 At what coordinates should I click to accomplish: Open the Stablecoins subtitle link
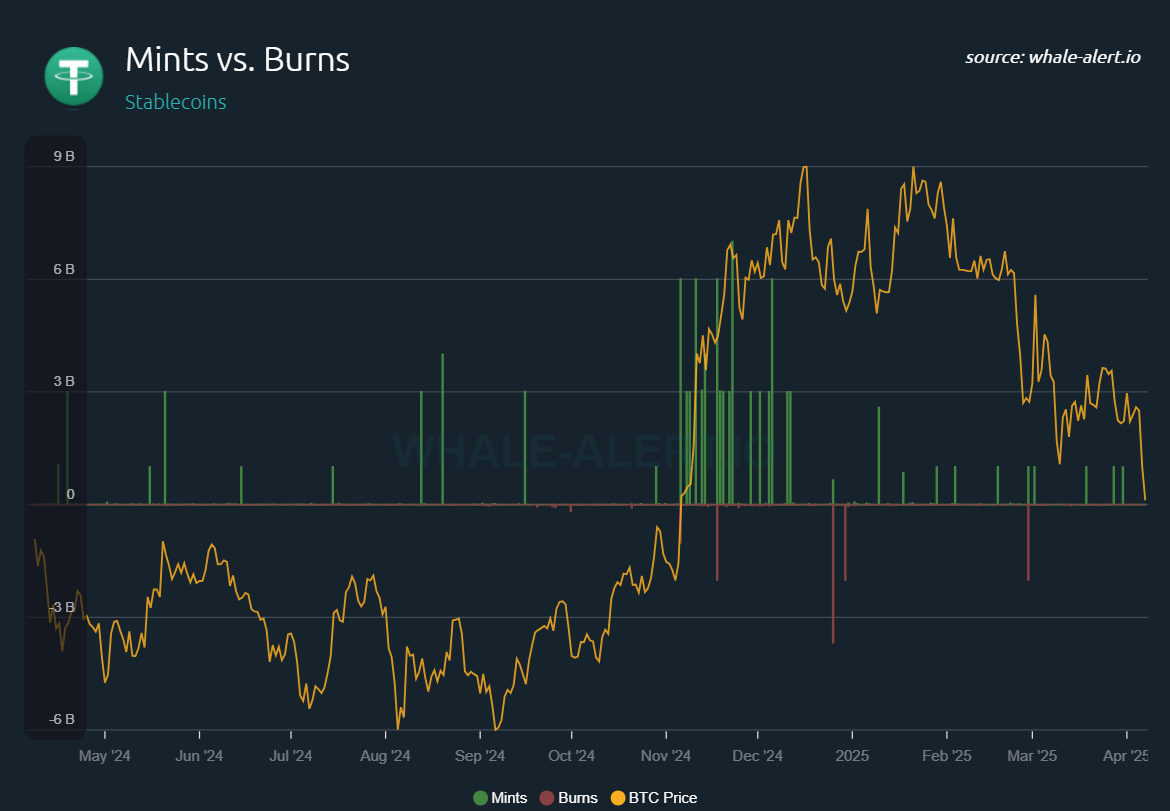(175, 102)
